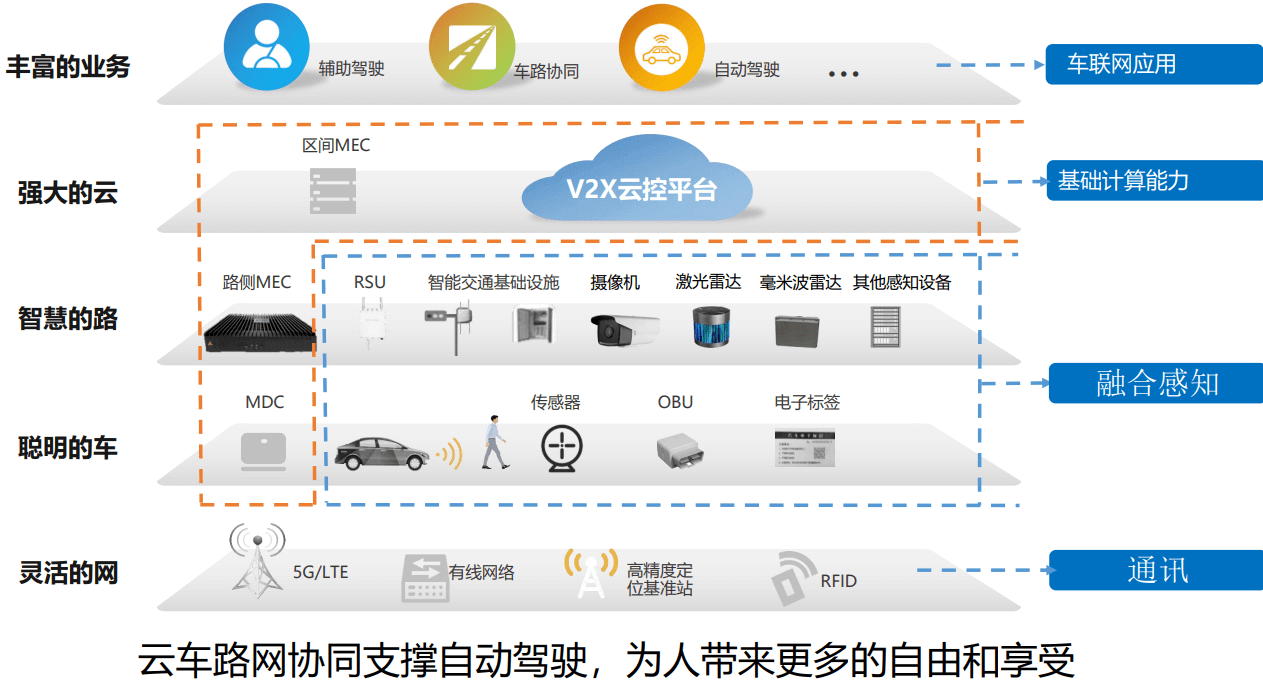Click the MDC text label

(265, 402)
